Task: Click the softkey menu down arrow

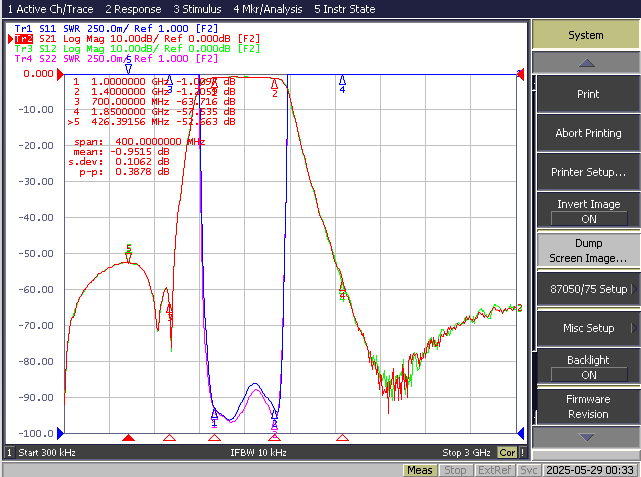Action: pos(586,437)
